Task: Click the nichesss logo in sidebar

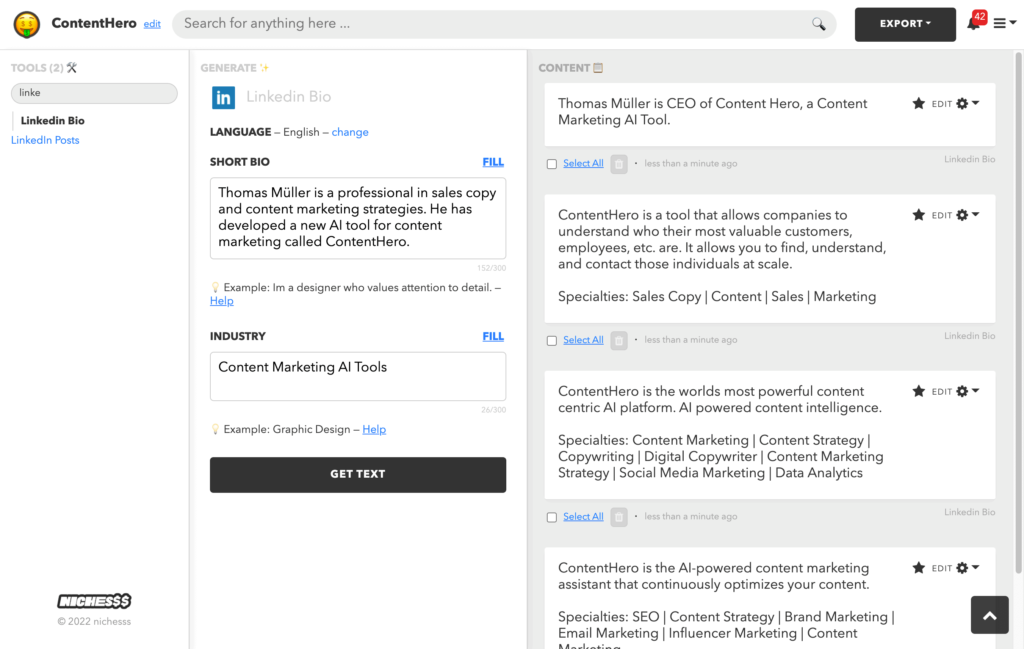Action: pos(94,601)
